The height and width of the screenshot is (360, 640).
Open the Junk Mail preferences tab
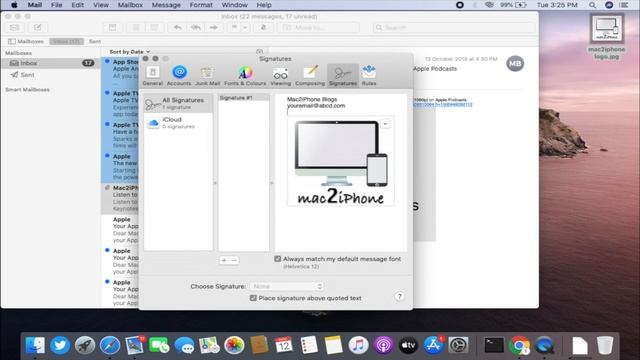click(x=207, y=76)
